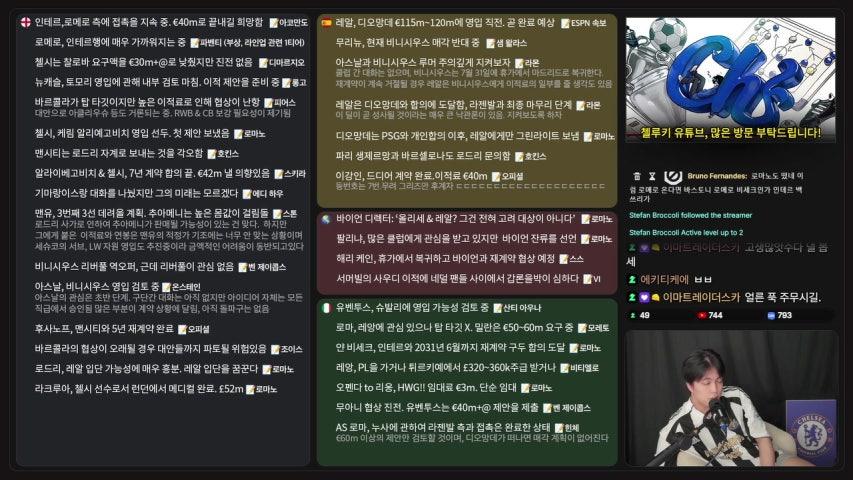Click the trash icon in Bruno Fernandes chat row
Image resolution: width=853 pixels, height=480 pixels.
[637, 176]
